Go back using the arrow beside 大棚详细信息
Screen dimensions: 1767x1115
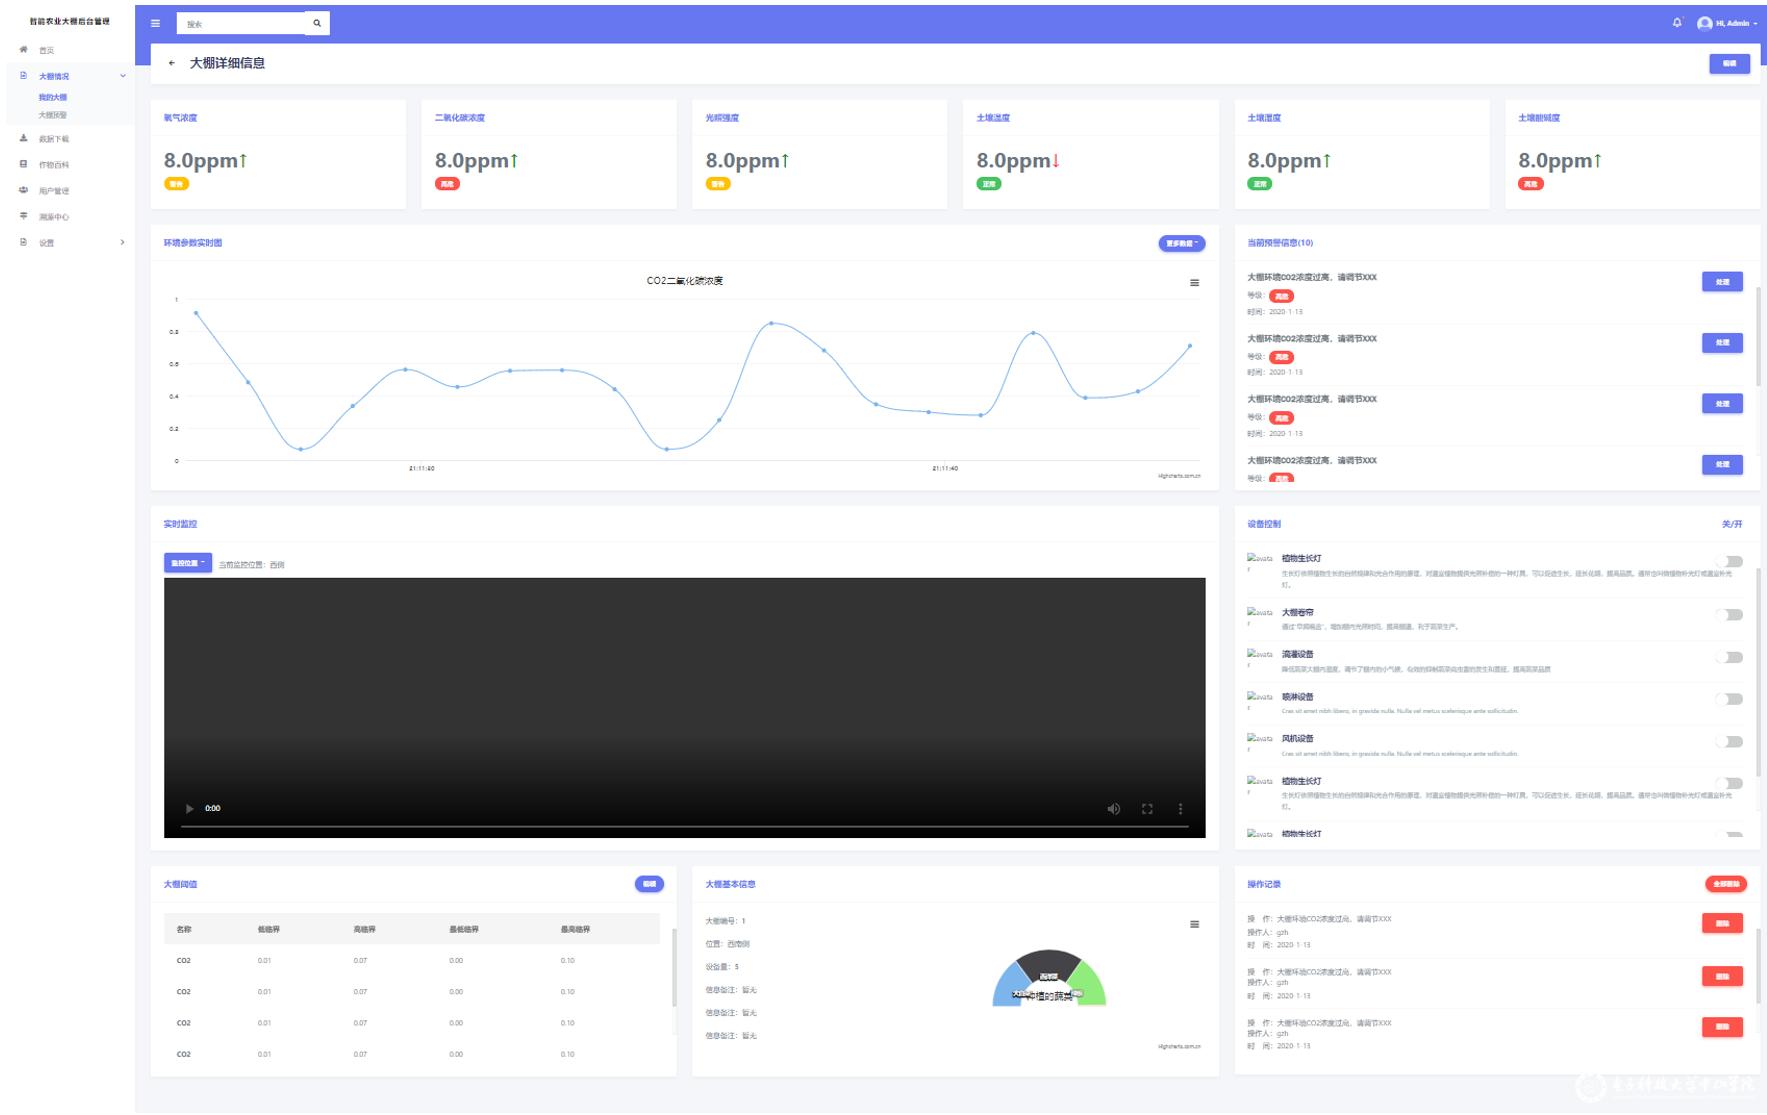[172, 63]
